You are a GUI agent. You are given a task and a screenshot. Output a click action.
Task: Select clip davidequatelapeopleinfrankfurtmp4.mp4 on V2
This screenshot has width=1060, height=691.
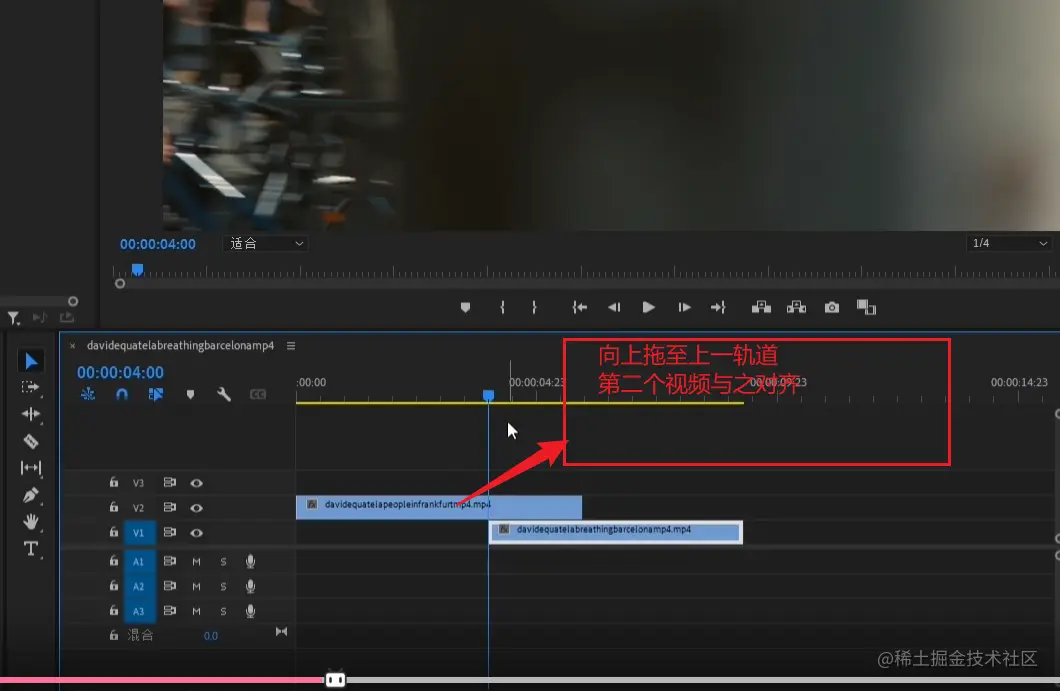point(439,507)
